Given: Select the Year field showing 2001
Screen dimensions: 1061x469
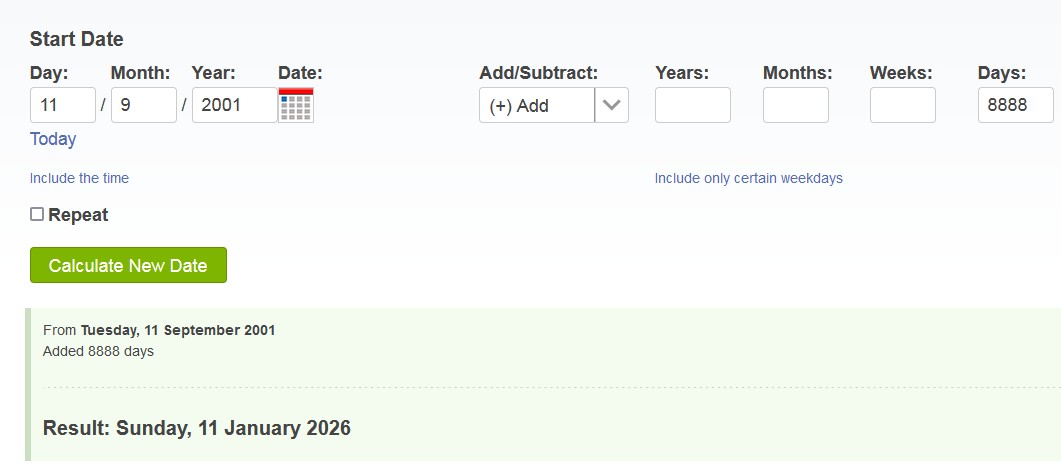Looking at the screenshot, I should pyautogui.click(x=234, y=105).
